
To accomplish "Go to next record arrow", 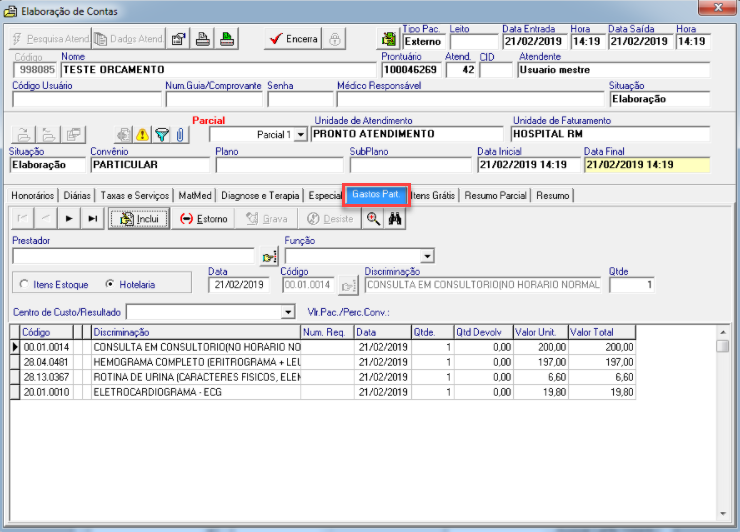I will [x=69, y=219].
